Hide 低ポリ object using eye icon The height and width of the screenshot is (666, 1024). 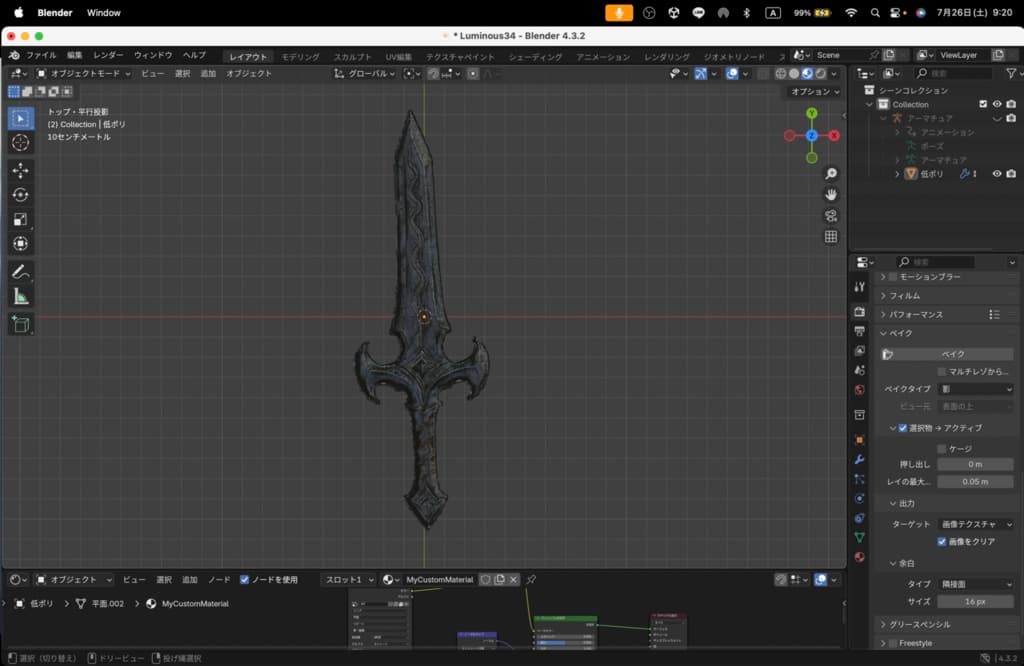click(996, 174)
